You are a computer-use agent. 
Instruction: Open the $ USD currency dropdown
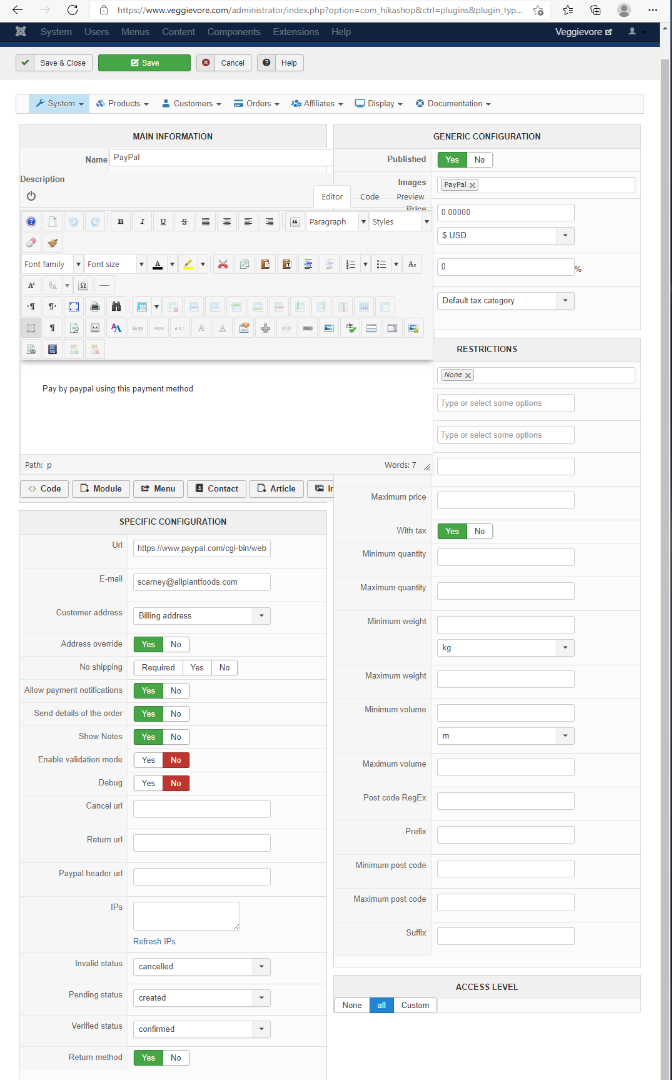pyautogui.click(x=505, y=236)
